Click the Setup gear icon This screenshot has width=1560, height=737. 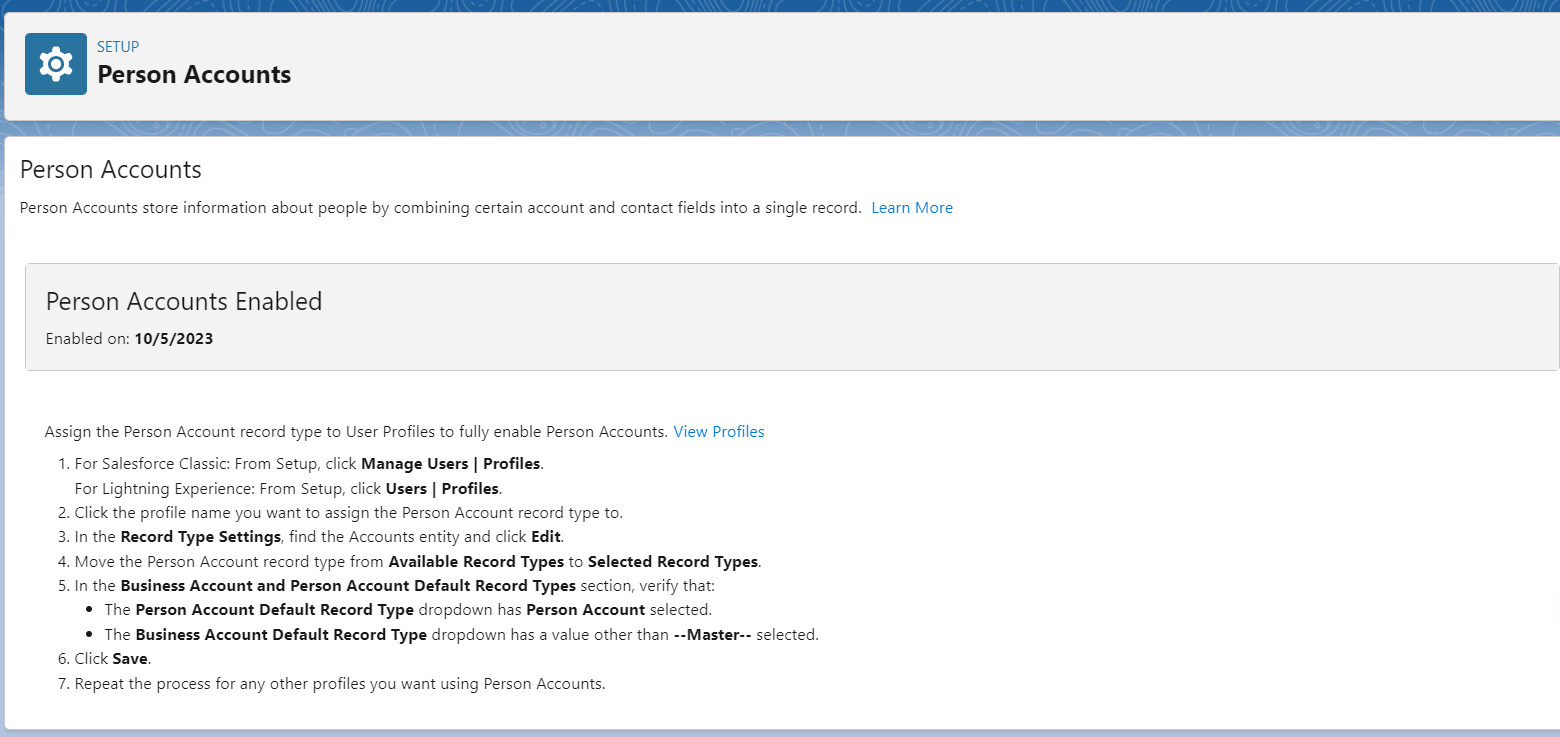click(x=56, y=64)
